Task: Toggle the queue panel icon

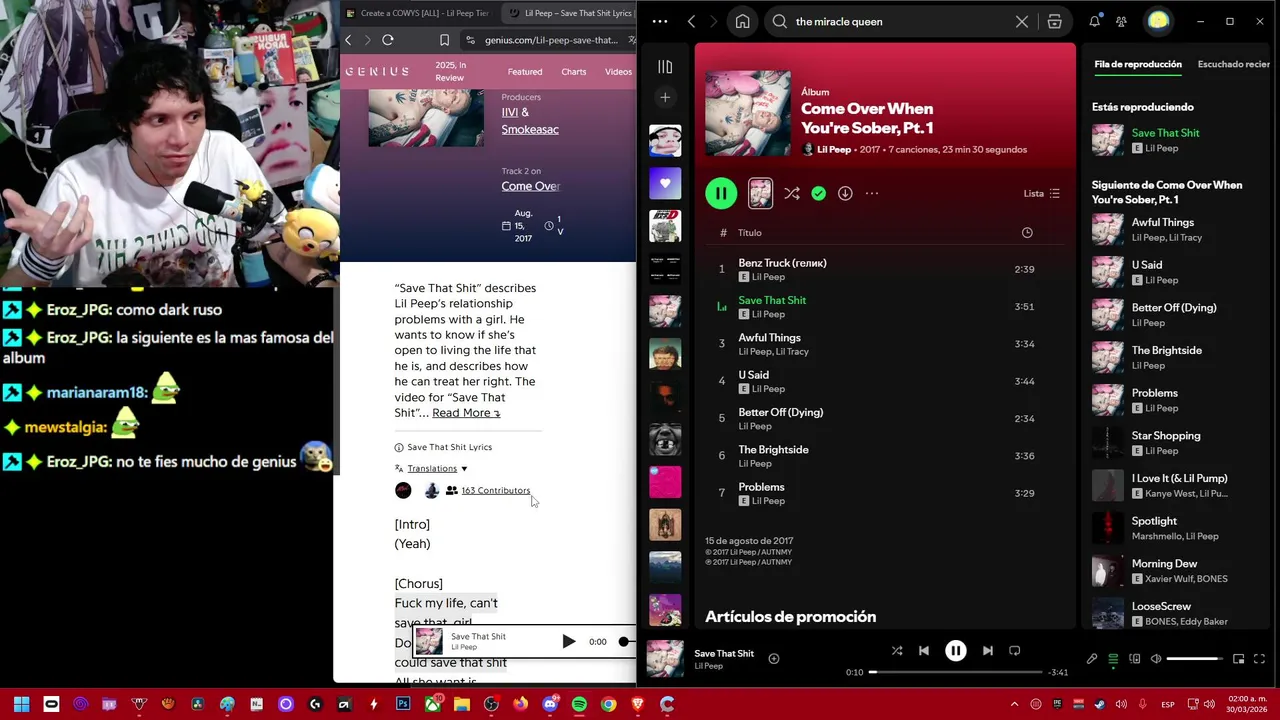Action: (x=1113, y=659)
